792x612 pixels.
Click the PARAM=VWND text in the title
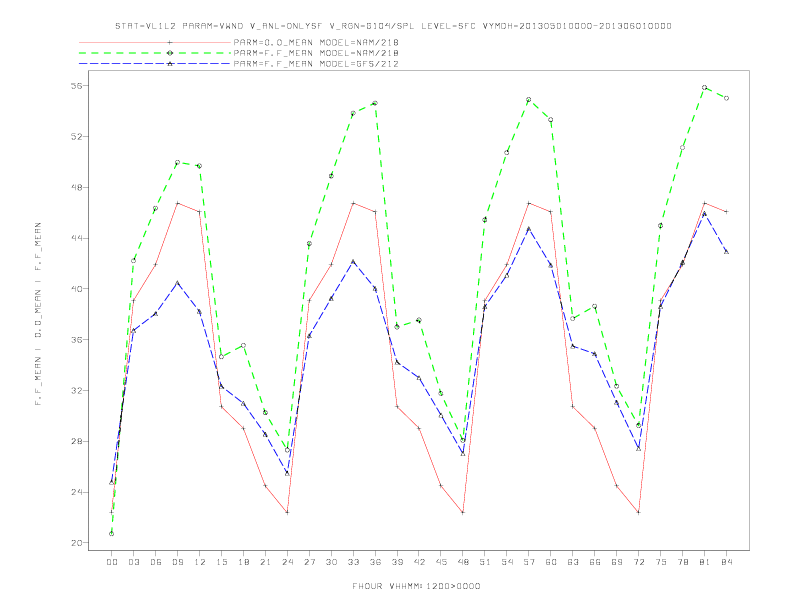[213, 26]
